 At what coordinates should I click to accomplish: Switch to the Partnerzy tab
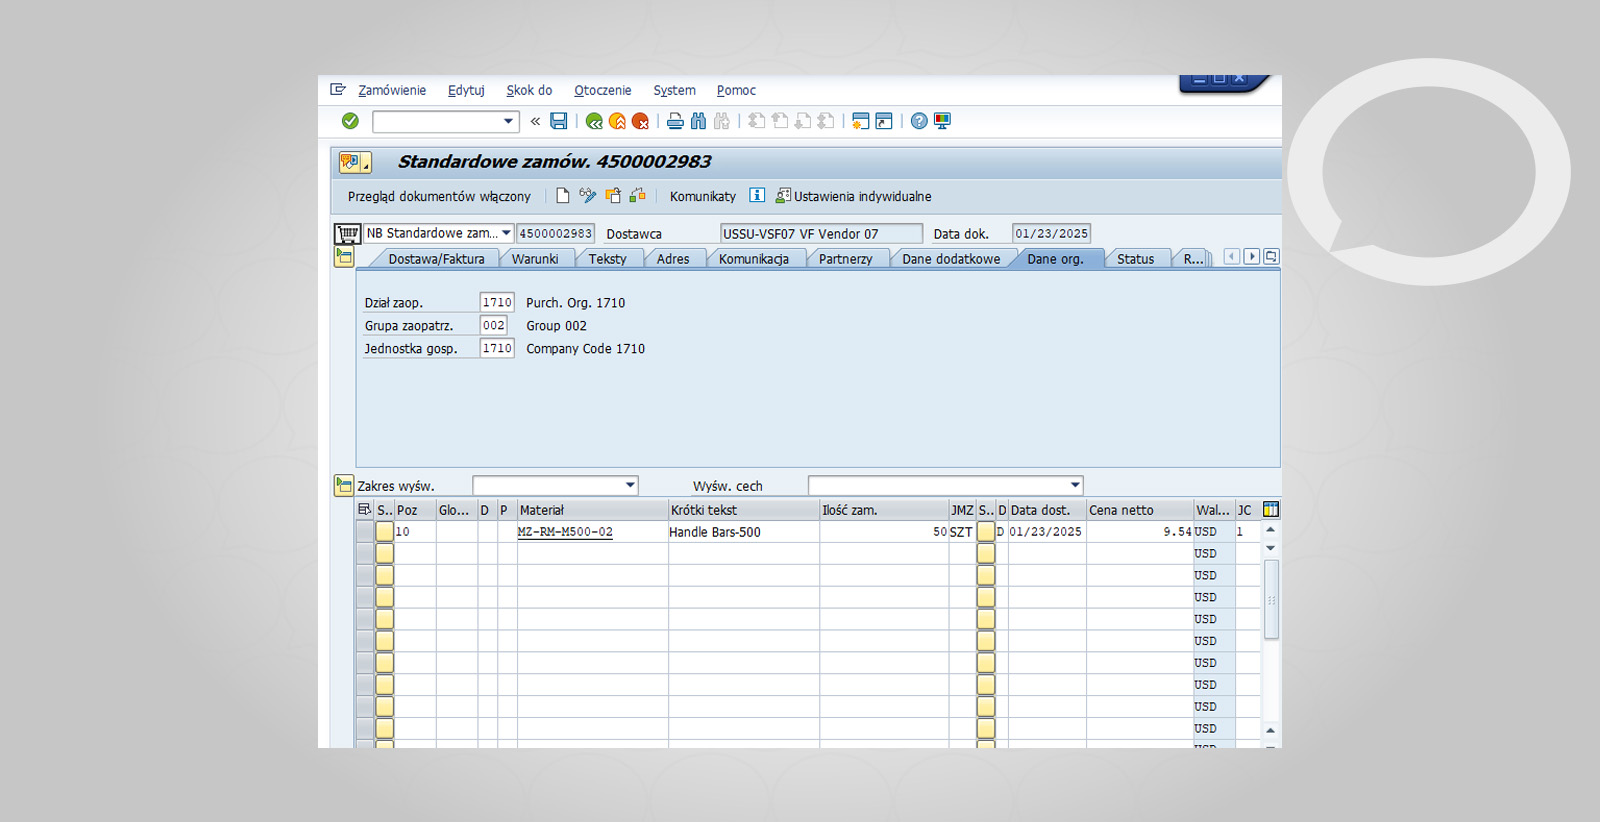click(846, 259)
